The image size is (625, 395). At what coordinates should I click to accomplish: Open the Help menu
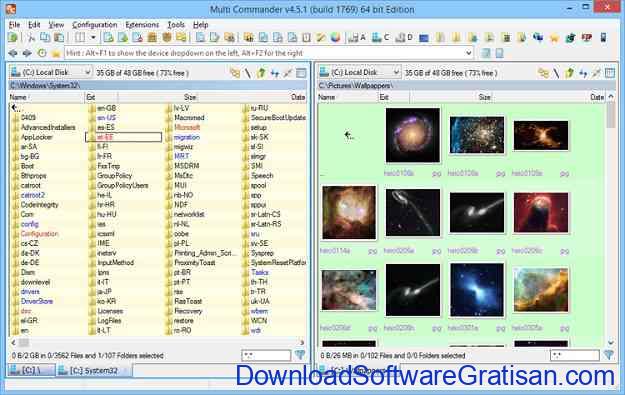pyautogui.click(x=200, y=25)
